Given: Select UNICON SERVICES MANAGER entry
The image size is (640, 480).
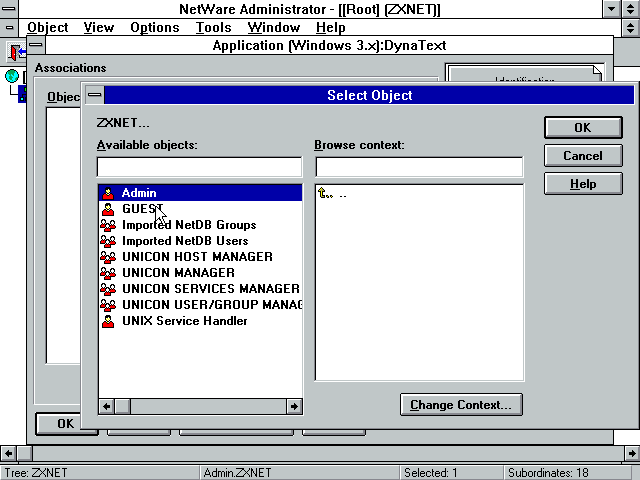Looking at the screenshot, I should [200, 288].
